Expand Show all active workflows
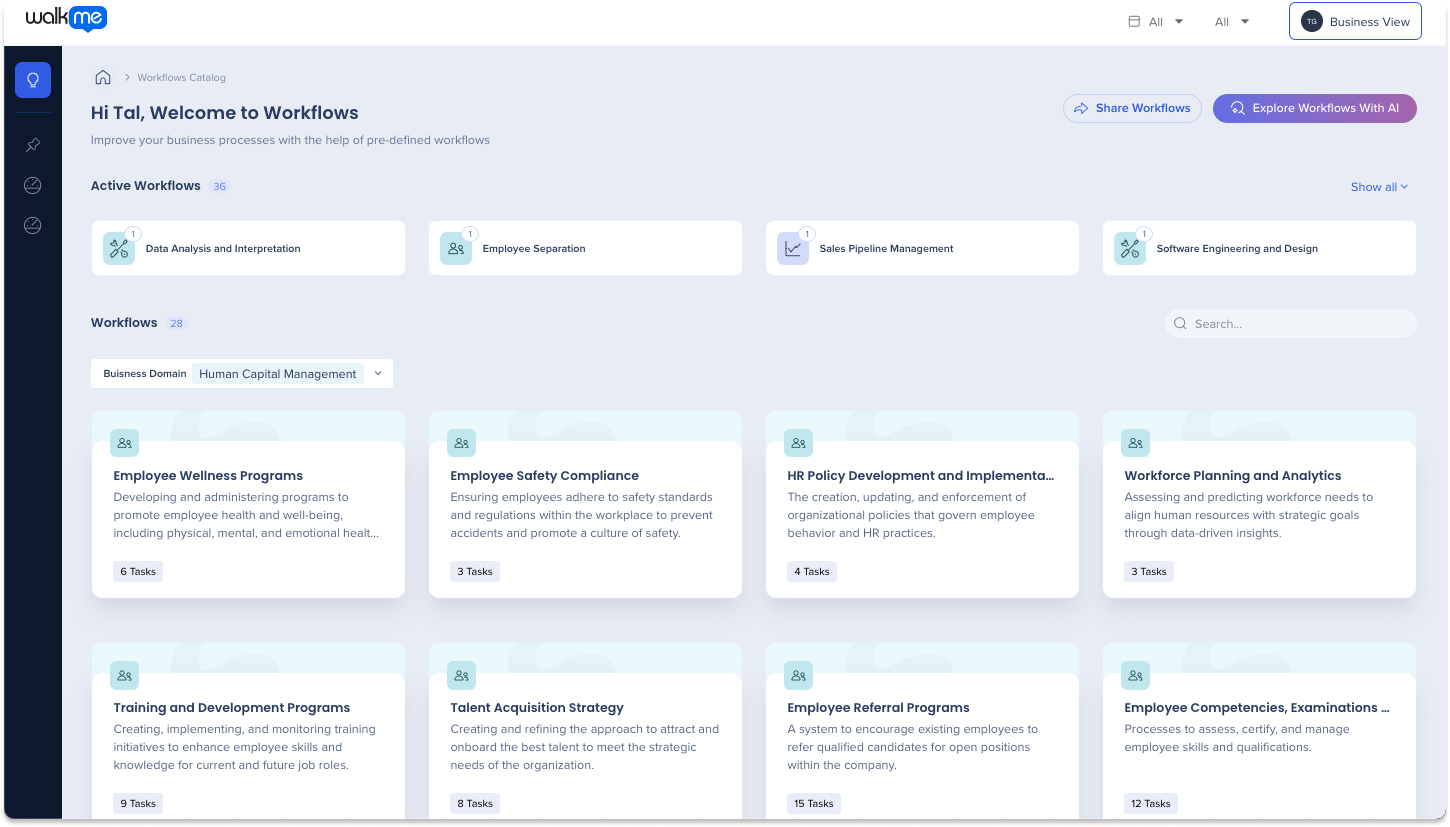This screenshot has height=827, width=1450. [1379, 187]
